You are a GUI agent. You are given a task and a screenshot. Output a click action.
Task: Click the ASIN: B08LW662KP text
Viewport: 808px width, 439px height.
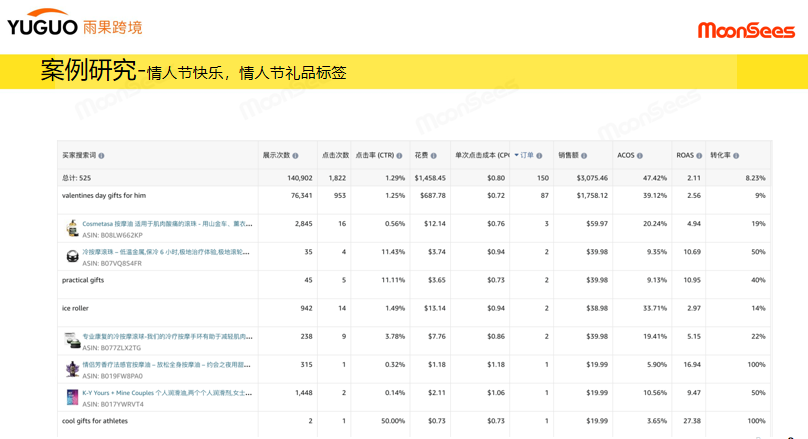pos(112,235)
